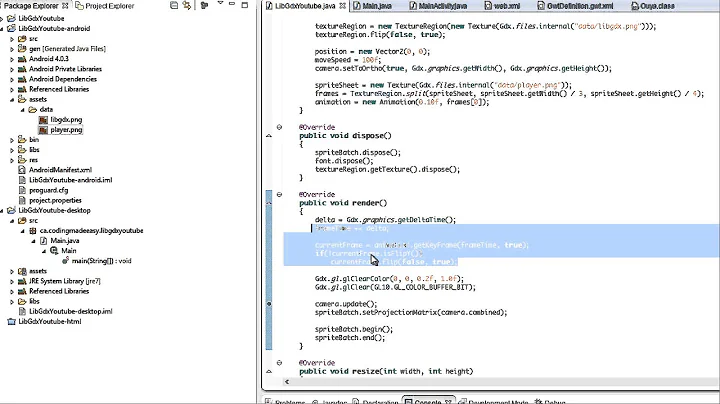Click the AndroidManifest.xml file icon
Image resolution: width=720 pixels, height=404 pixels.
coord(22,170)
